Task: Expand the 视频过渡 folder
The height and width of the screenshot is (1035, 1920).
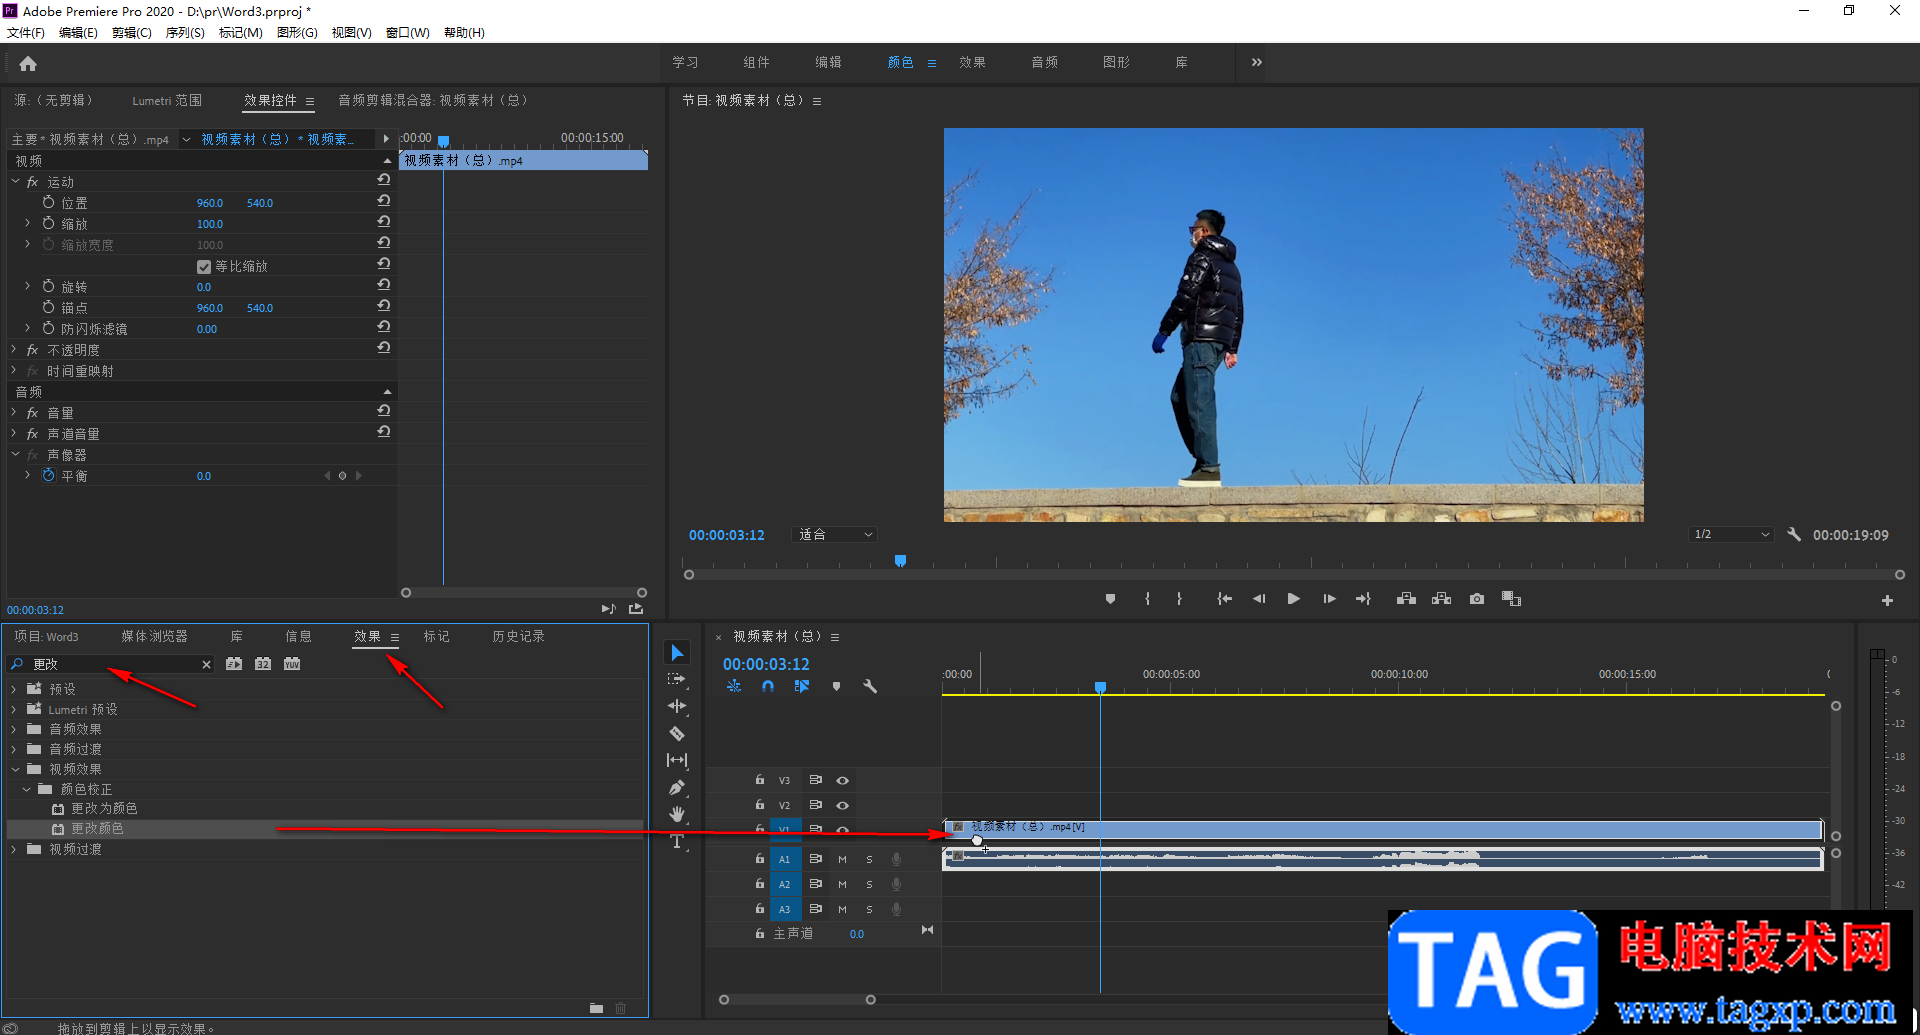Action: click(14, 849)
